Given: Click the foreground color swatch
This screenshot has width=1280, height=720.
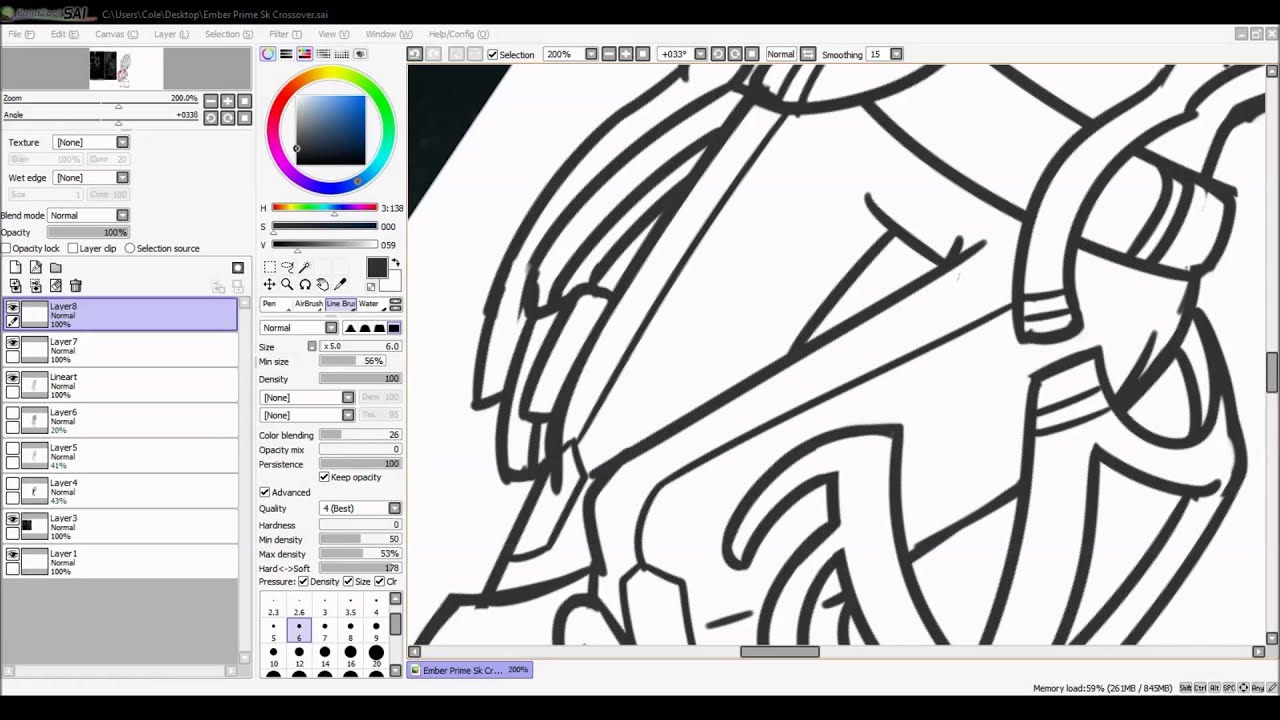Looking at the screenshot, I should (376, 267).
